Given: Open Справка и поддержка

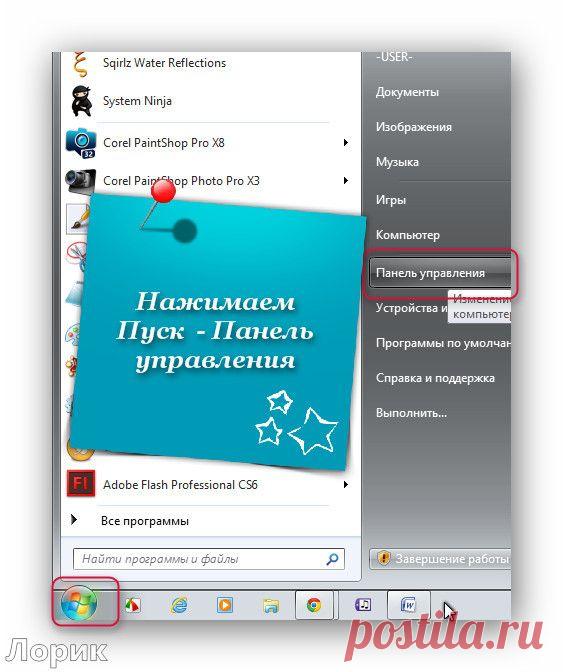Looking at the screenshot, I should (x=435, y=378).
